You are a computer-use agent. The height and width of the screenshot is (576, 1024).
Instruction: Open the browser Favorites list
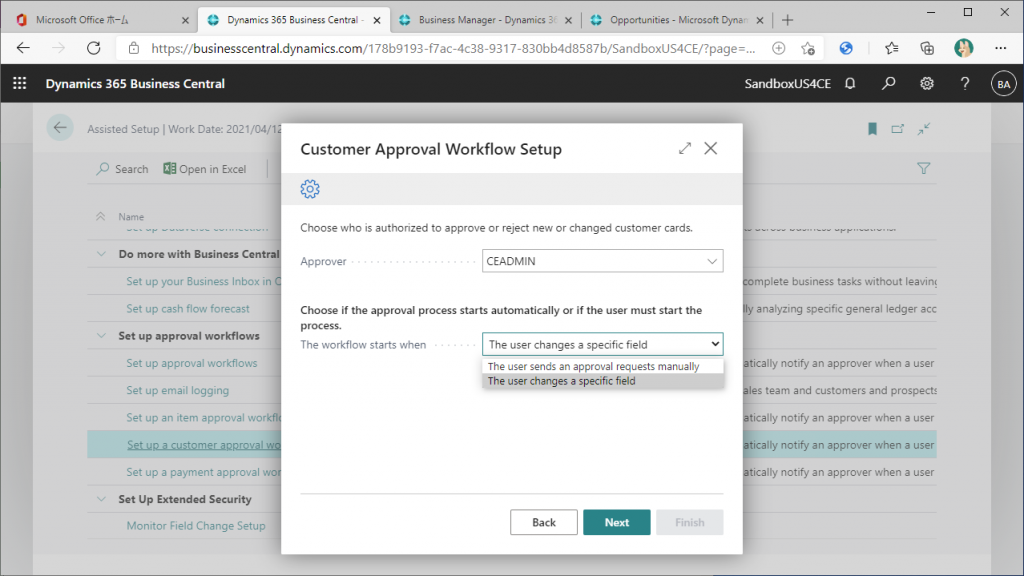[891, 48]
